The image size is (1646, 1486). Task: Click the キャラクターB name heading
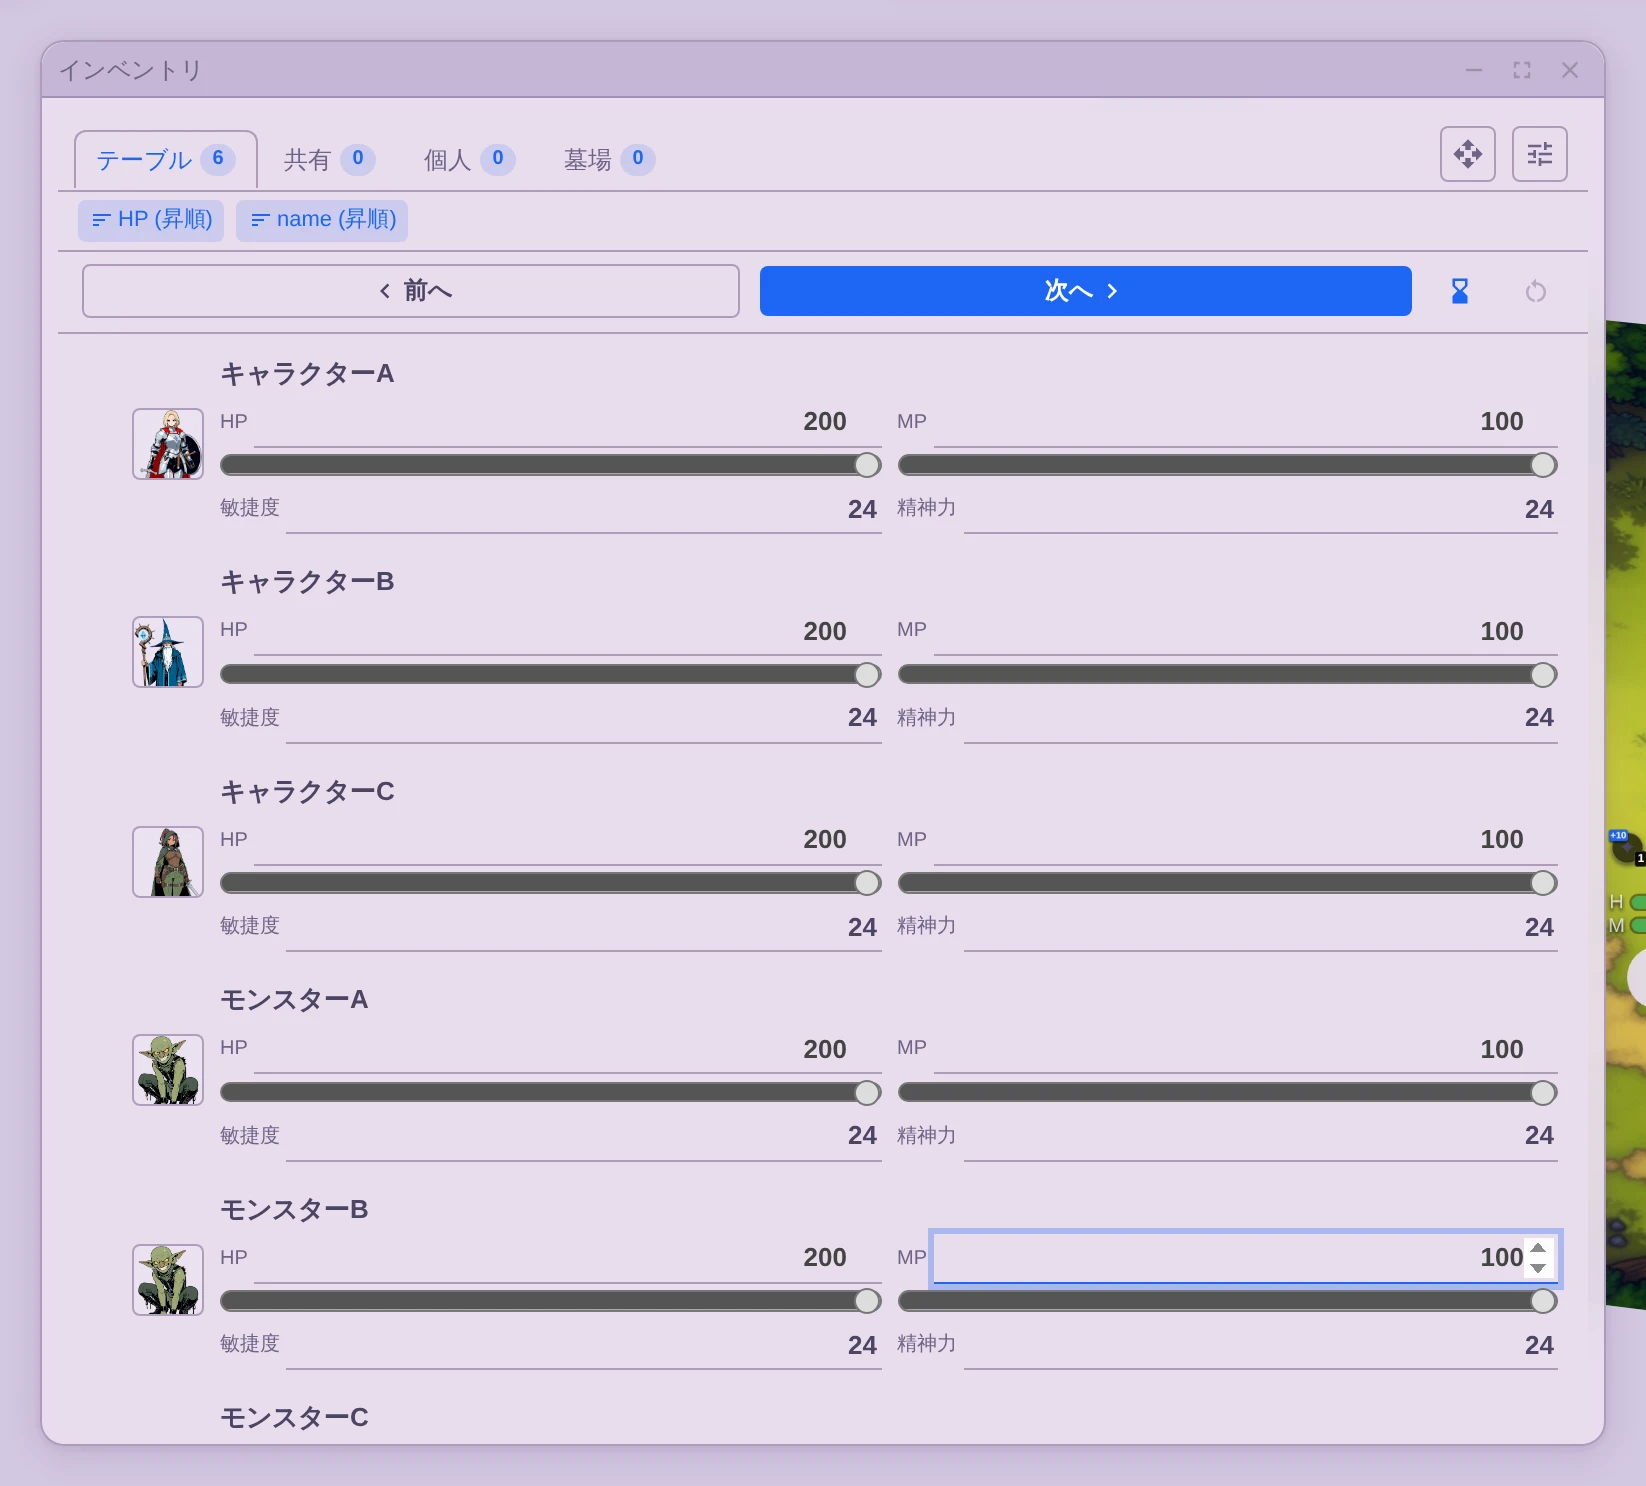[x=307, y=582]
